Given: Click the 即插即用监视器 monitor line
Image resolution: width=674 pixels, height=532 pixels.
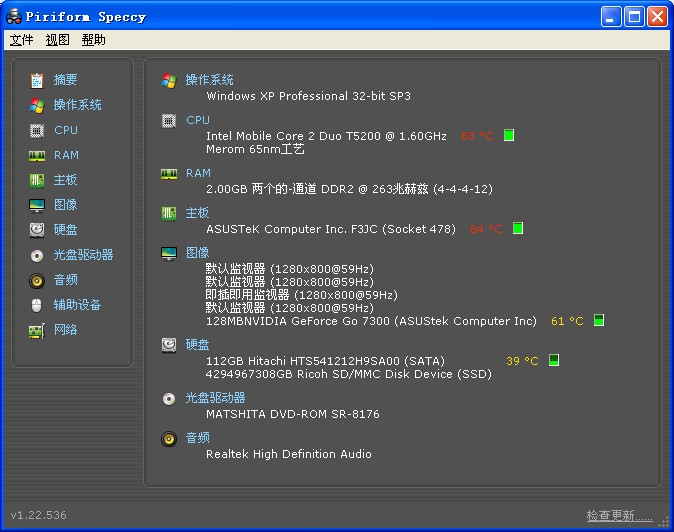Looking at the screenshot, I should (301, 295).
